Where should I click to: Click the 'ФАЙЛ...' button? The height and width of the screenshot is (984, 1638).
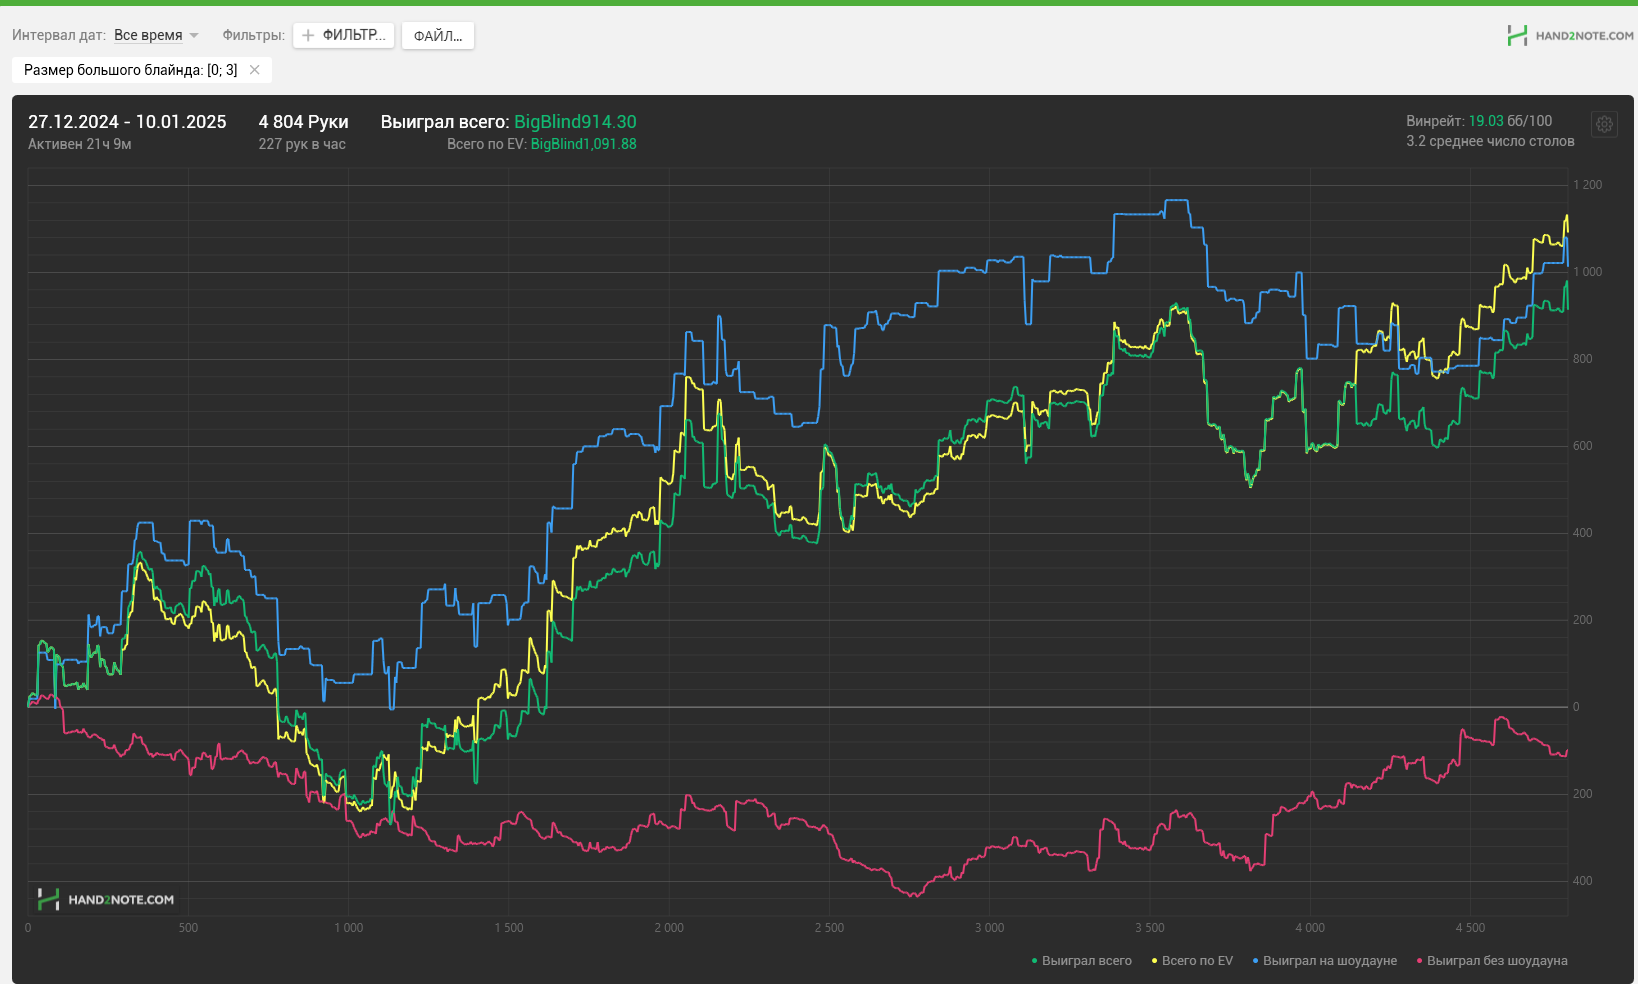(438, 36)
